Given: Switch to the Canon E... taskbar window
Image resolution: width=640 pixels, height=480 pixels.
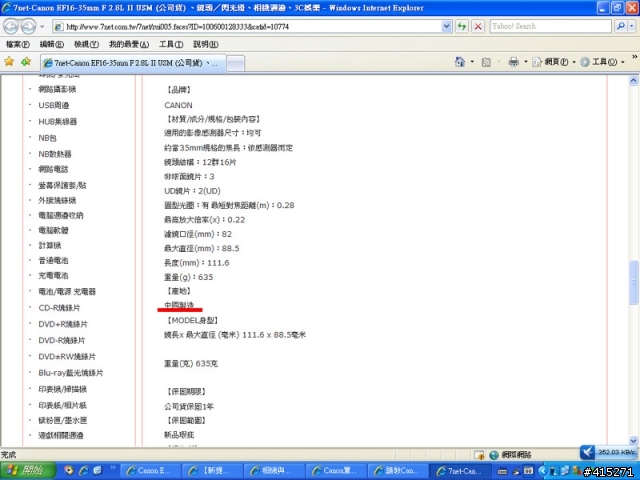Looking at the screenshot, I should [x=151, y=471].
